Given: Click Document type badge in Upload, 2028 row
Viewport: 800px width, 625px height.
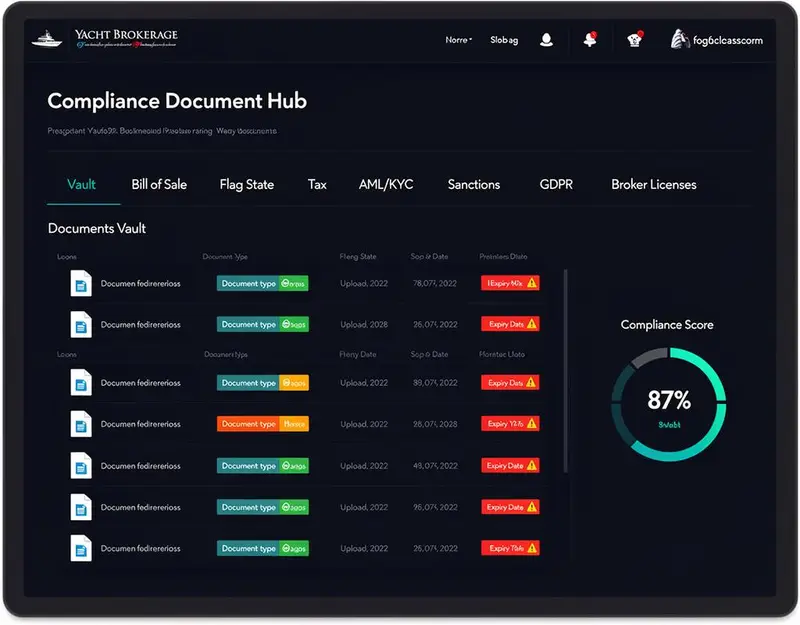Looking at the screenshot, I should tap(262, 324).
